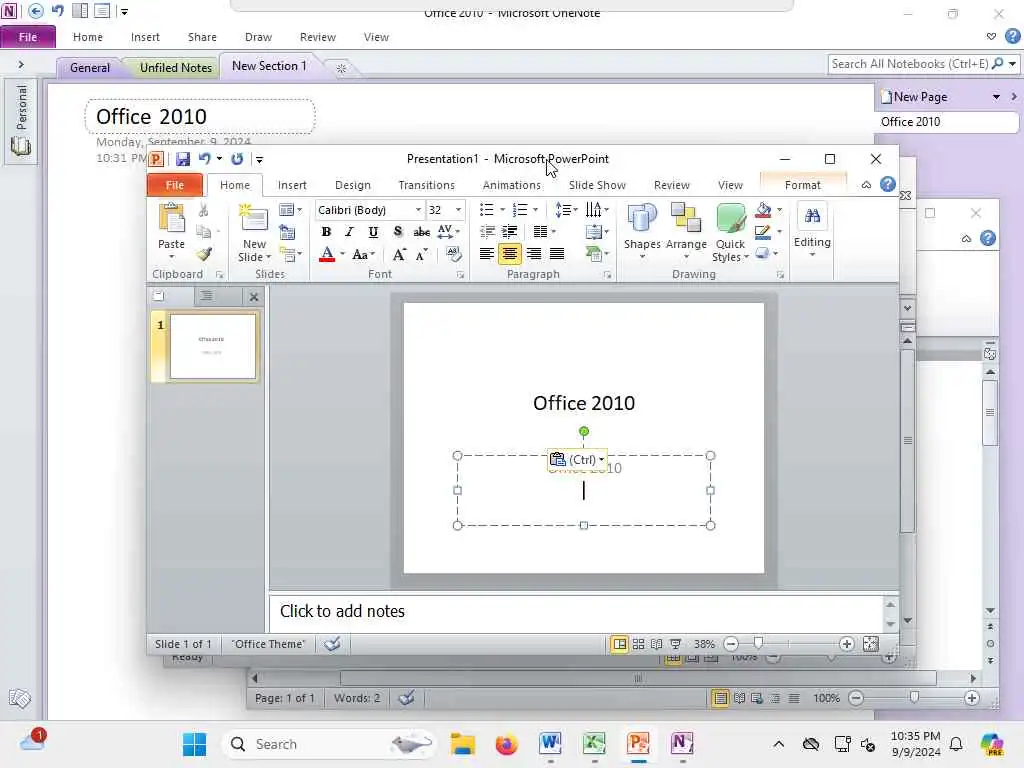Click the Shape Fill paint bucket

[763, 210]
